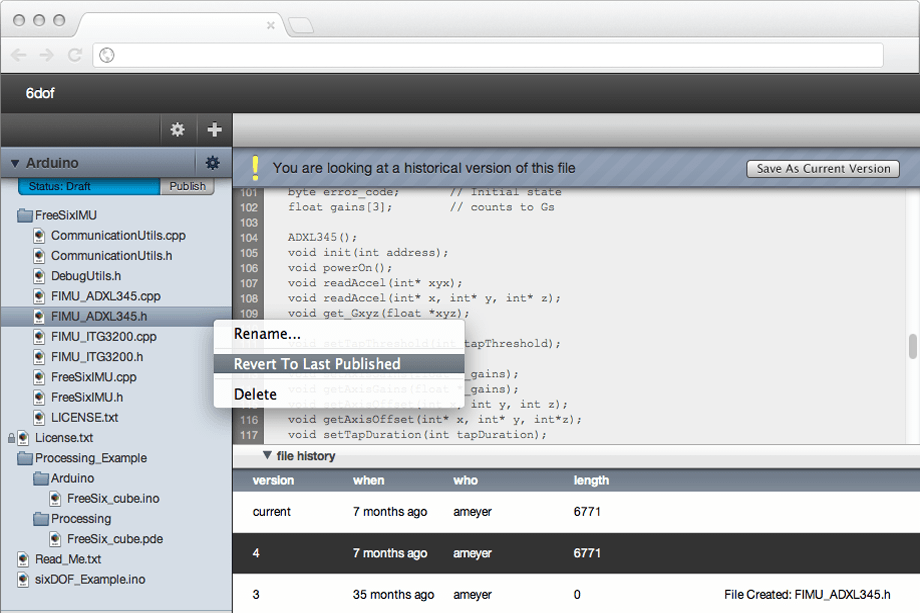Click the FreeSixIMU folder icon
Viewport: 920px width, 613px height.
pyautogui.click(x=25, y=215)
